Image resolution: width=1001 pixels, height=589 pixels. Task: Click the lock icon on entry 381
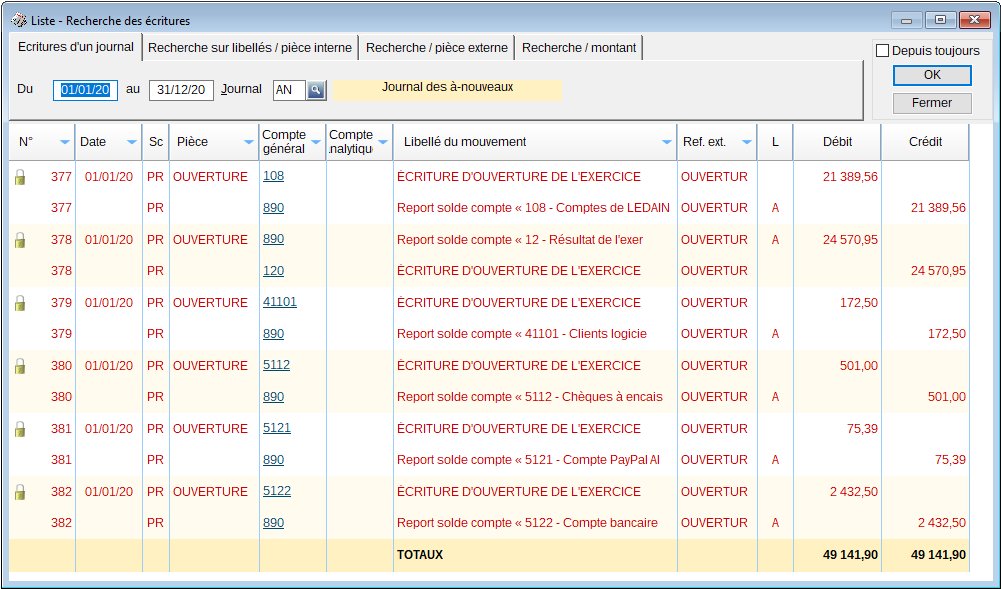point(20,429)
